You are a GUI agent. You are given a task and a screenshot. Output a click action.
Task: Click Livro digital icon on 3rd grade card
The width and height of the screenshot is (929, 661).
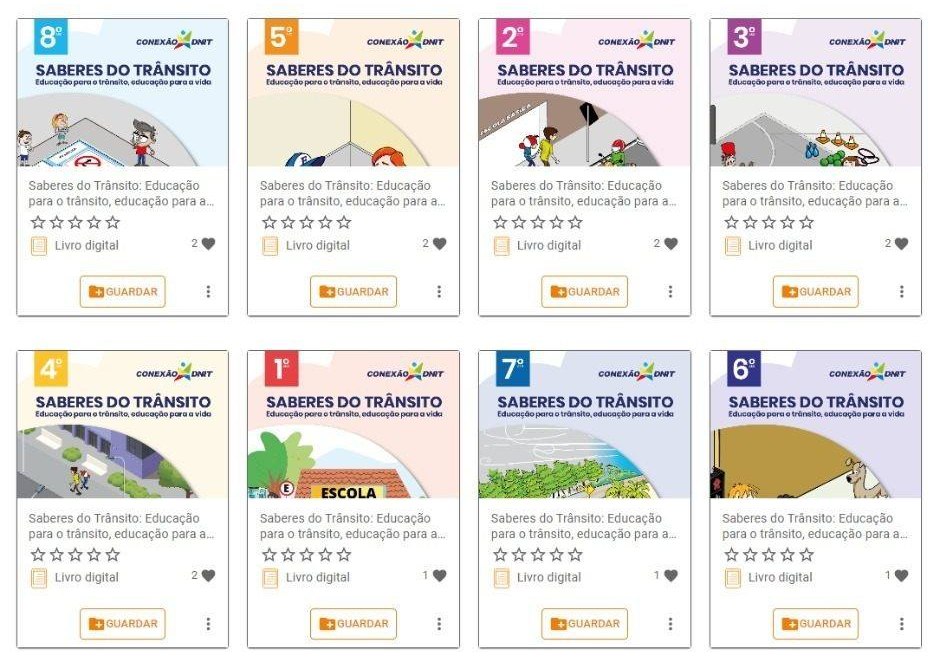click(733, 246)
